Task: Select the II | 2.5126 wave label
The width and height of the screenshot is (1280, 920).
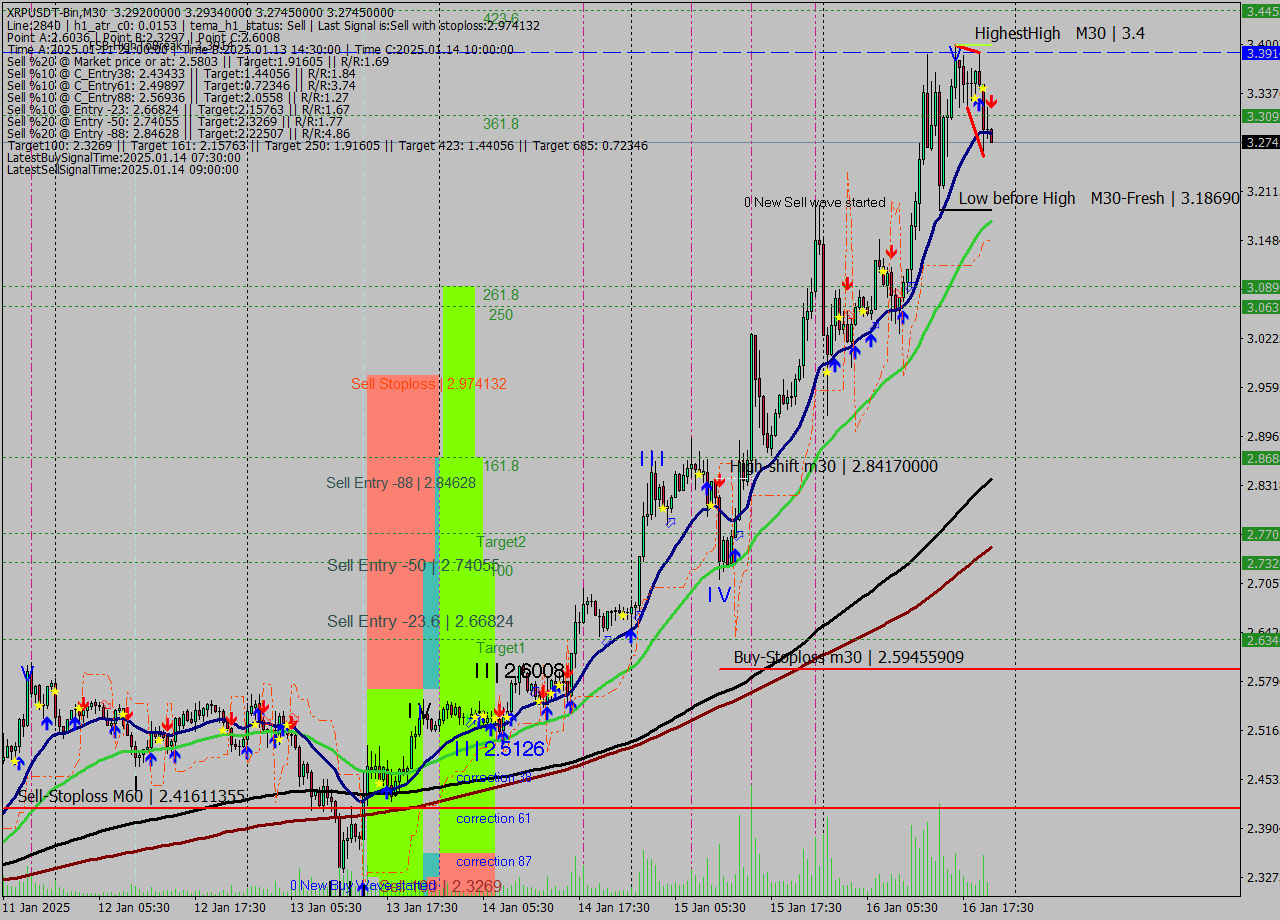Action: click(x=499, y=749)
